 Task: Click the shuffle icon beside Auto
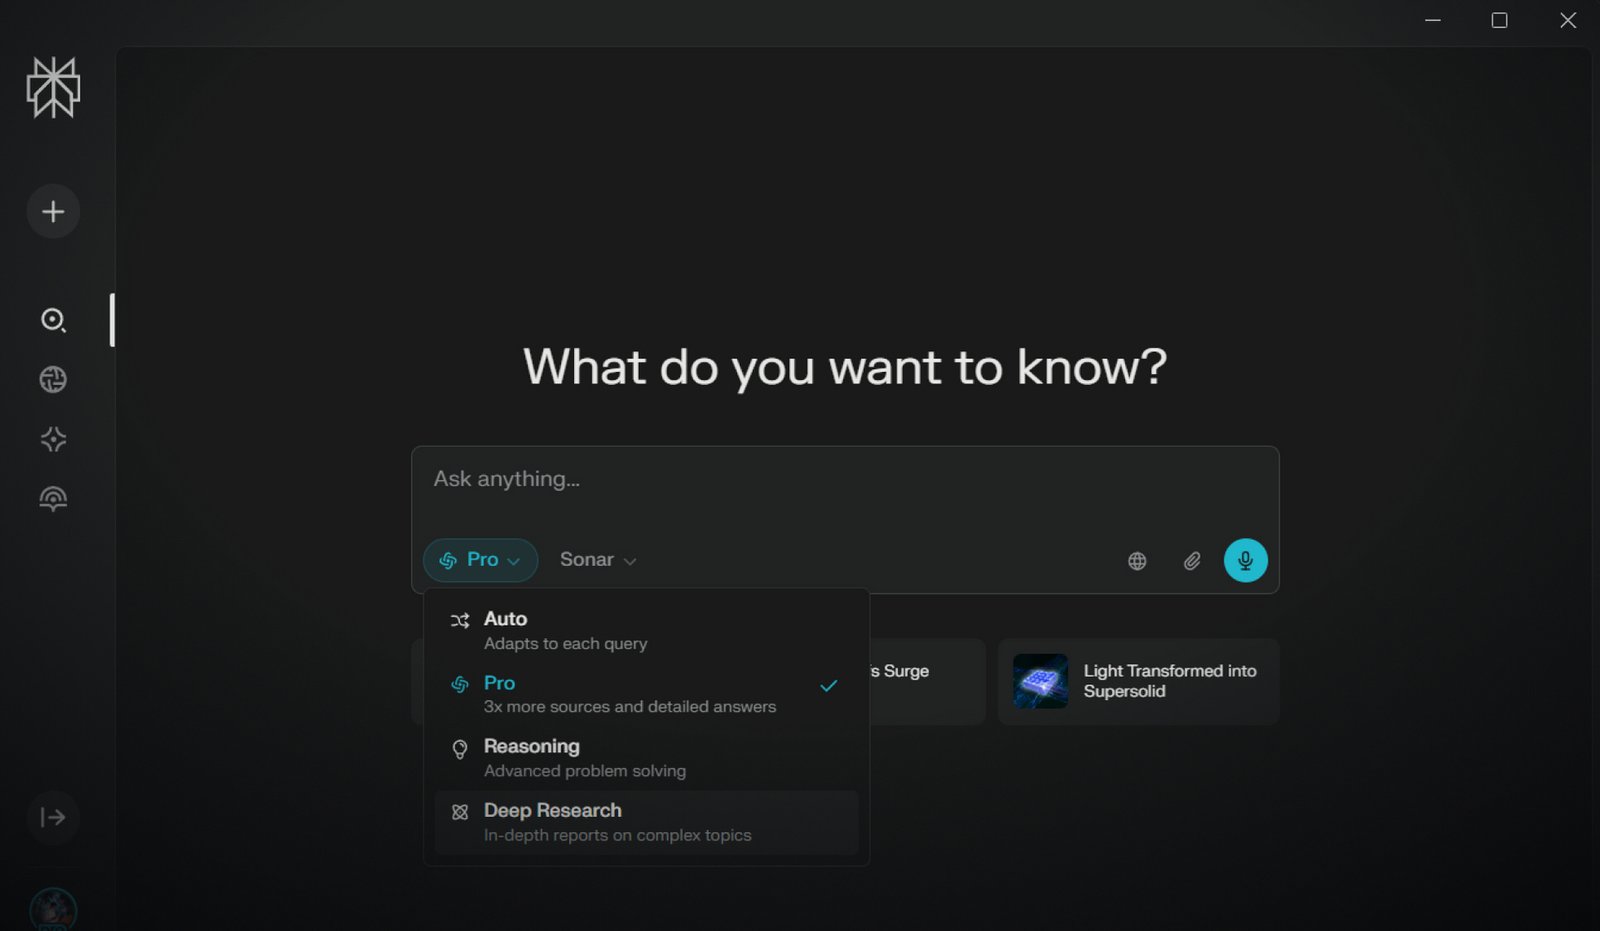pos(460,621)
